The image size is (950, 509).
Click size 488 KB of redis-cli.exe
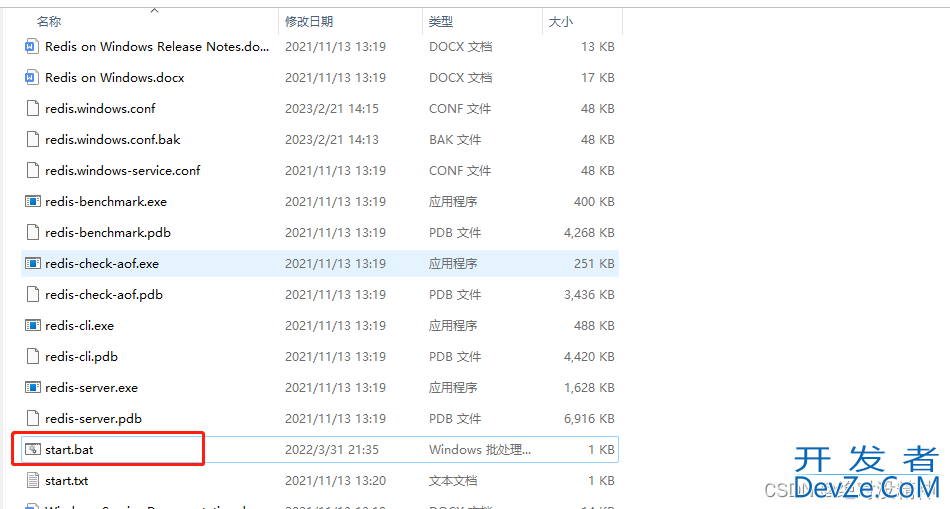[594, 325]
